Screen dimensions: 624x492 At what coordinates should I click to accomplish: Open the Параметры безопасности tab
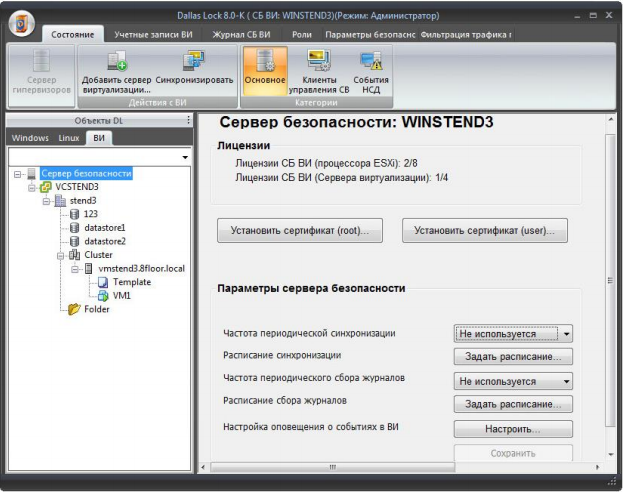click(x=370, y=35)
